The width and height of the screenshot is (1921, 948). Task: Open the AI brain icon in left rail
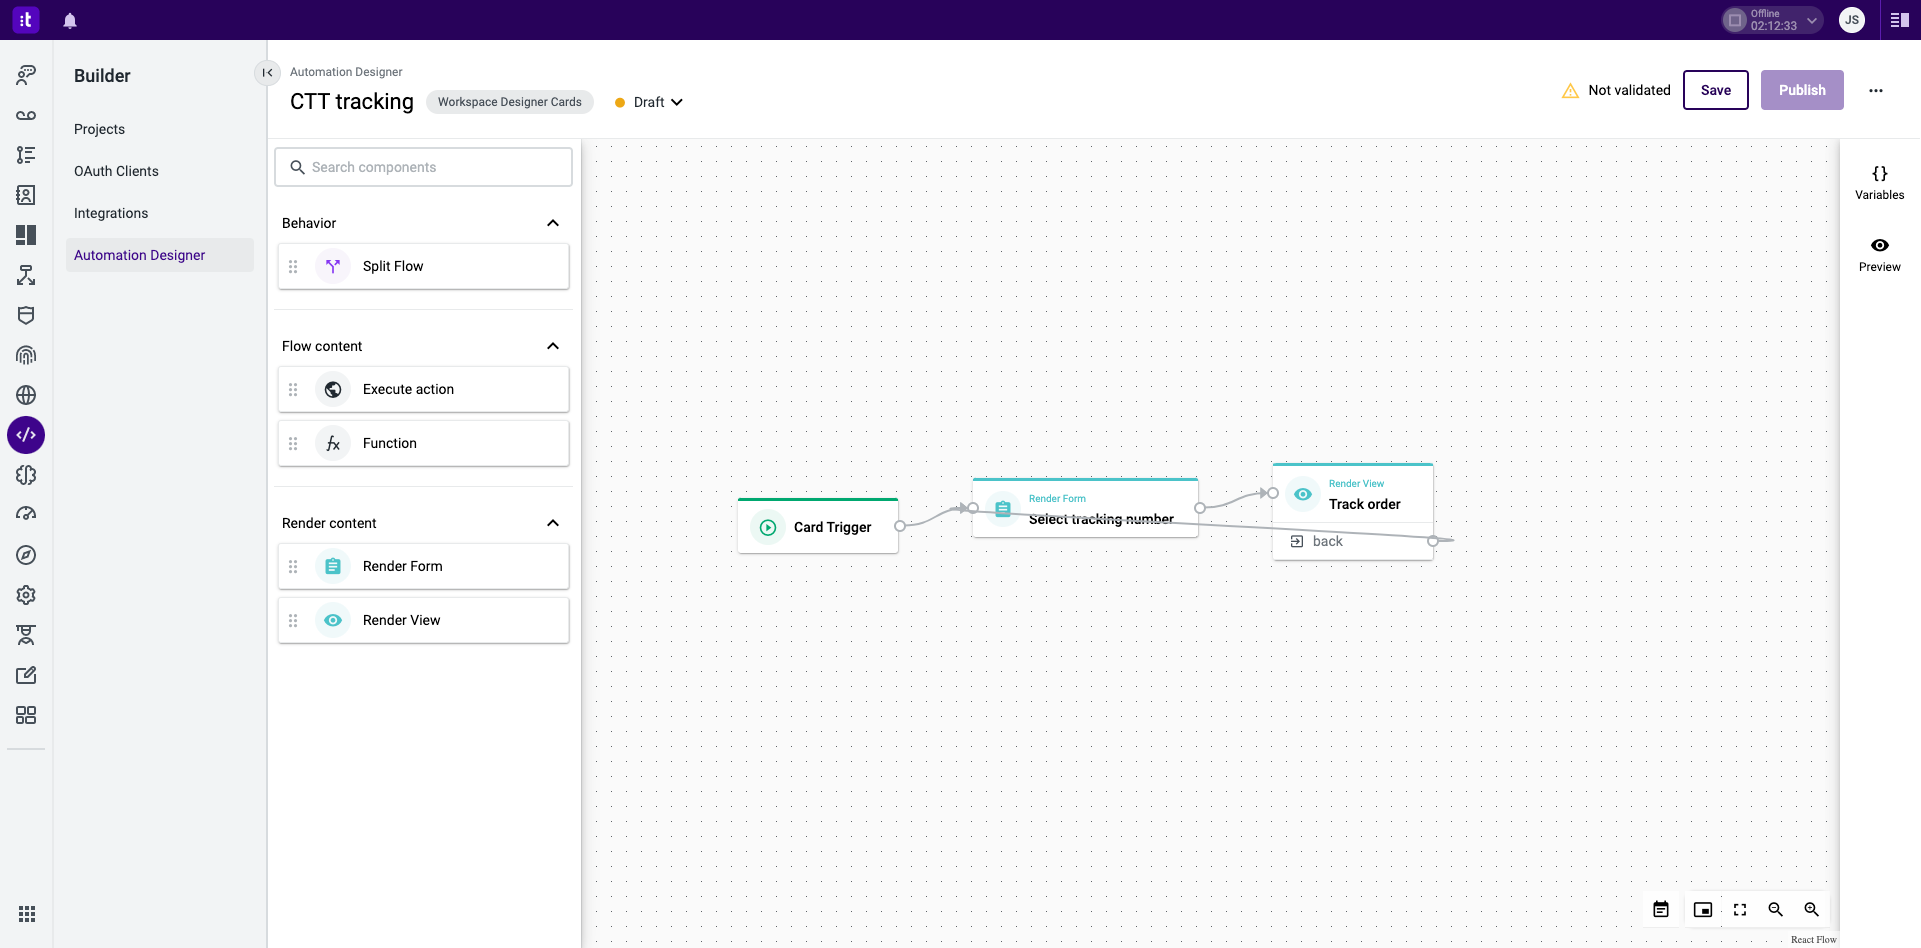(26, 475)
